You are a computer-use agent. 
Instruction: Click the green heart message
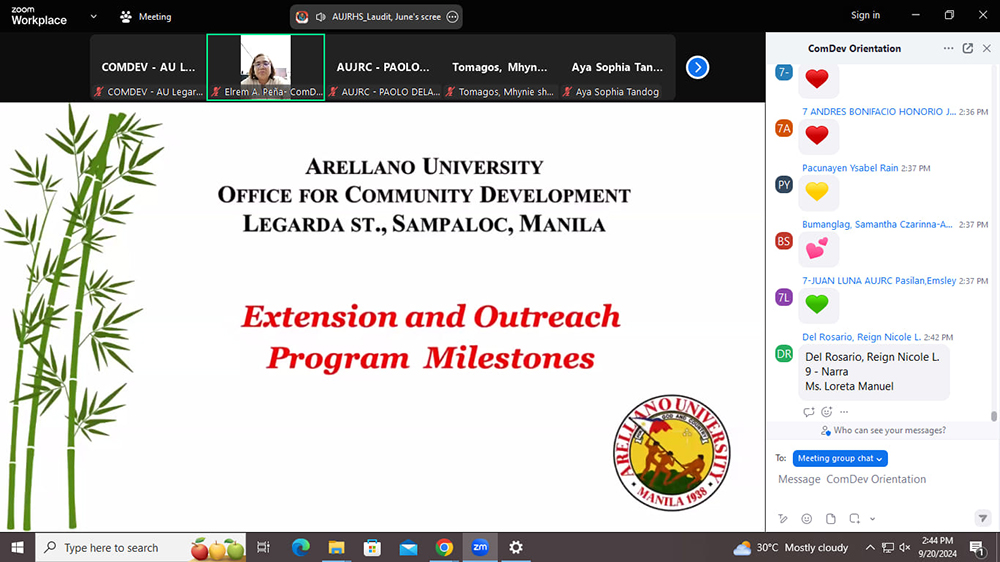point(817,304)
